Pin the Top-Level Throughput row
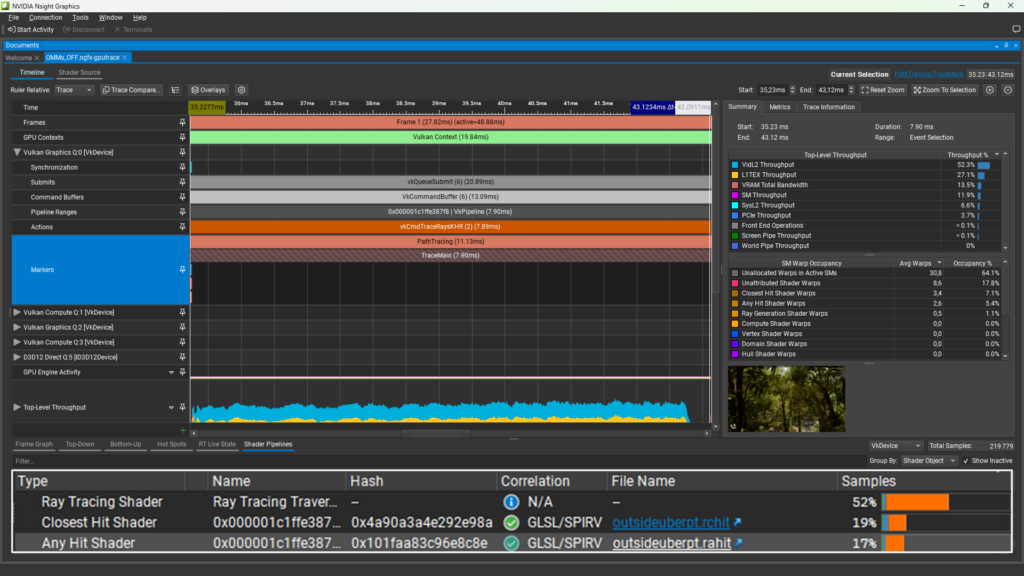This screenshot has width=1024, height=576. point(182,408)
